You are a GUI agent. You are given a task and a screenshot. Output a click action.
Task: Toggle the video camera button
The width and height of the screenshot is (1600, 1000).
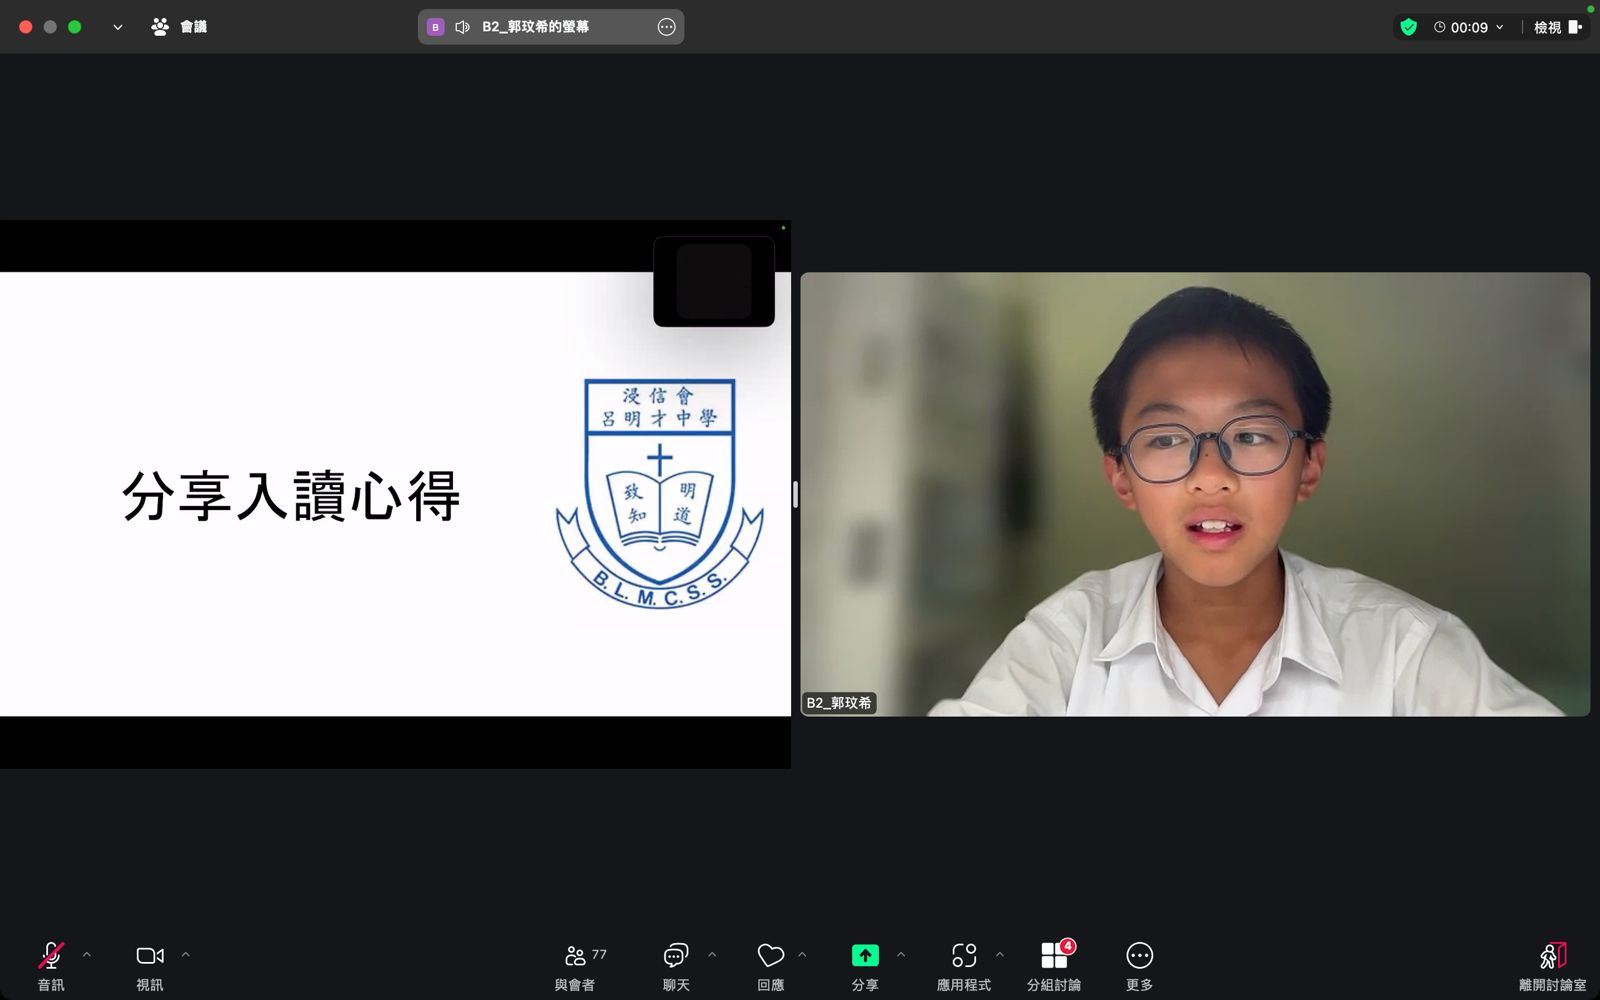pyautogui.click(x=150, y=967)
